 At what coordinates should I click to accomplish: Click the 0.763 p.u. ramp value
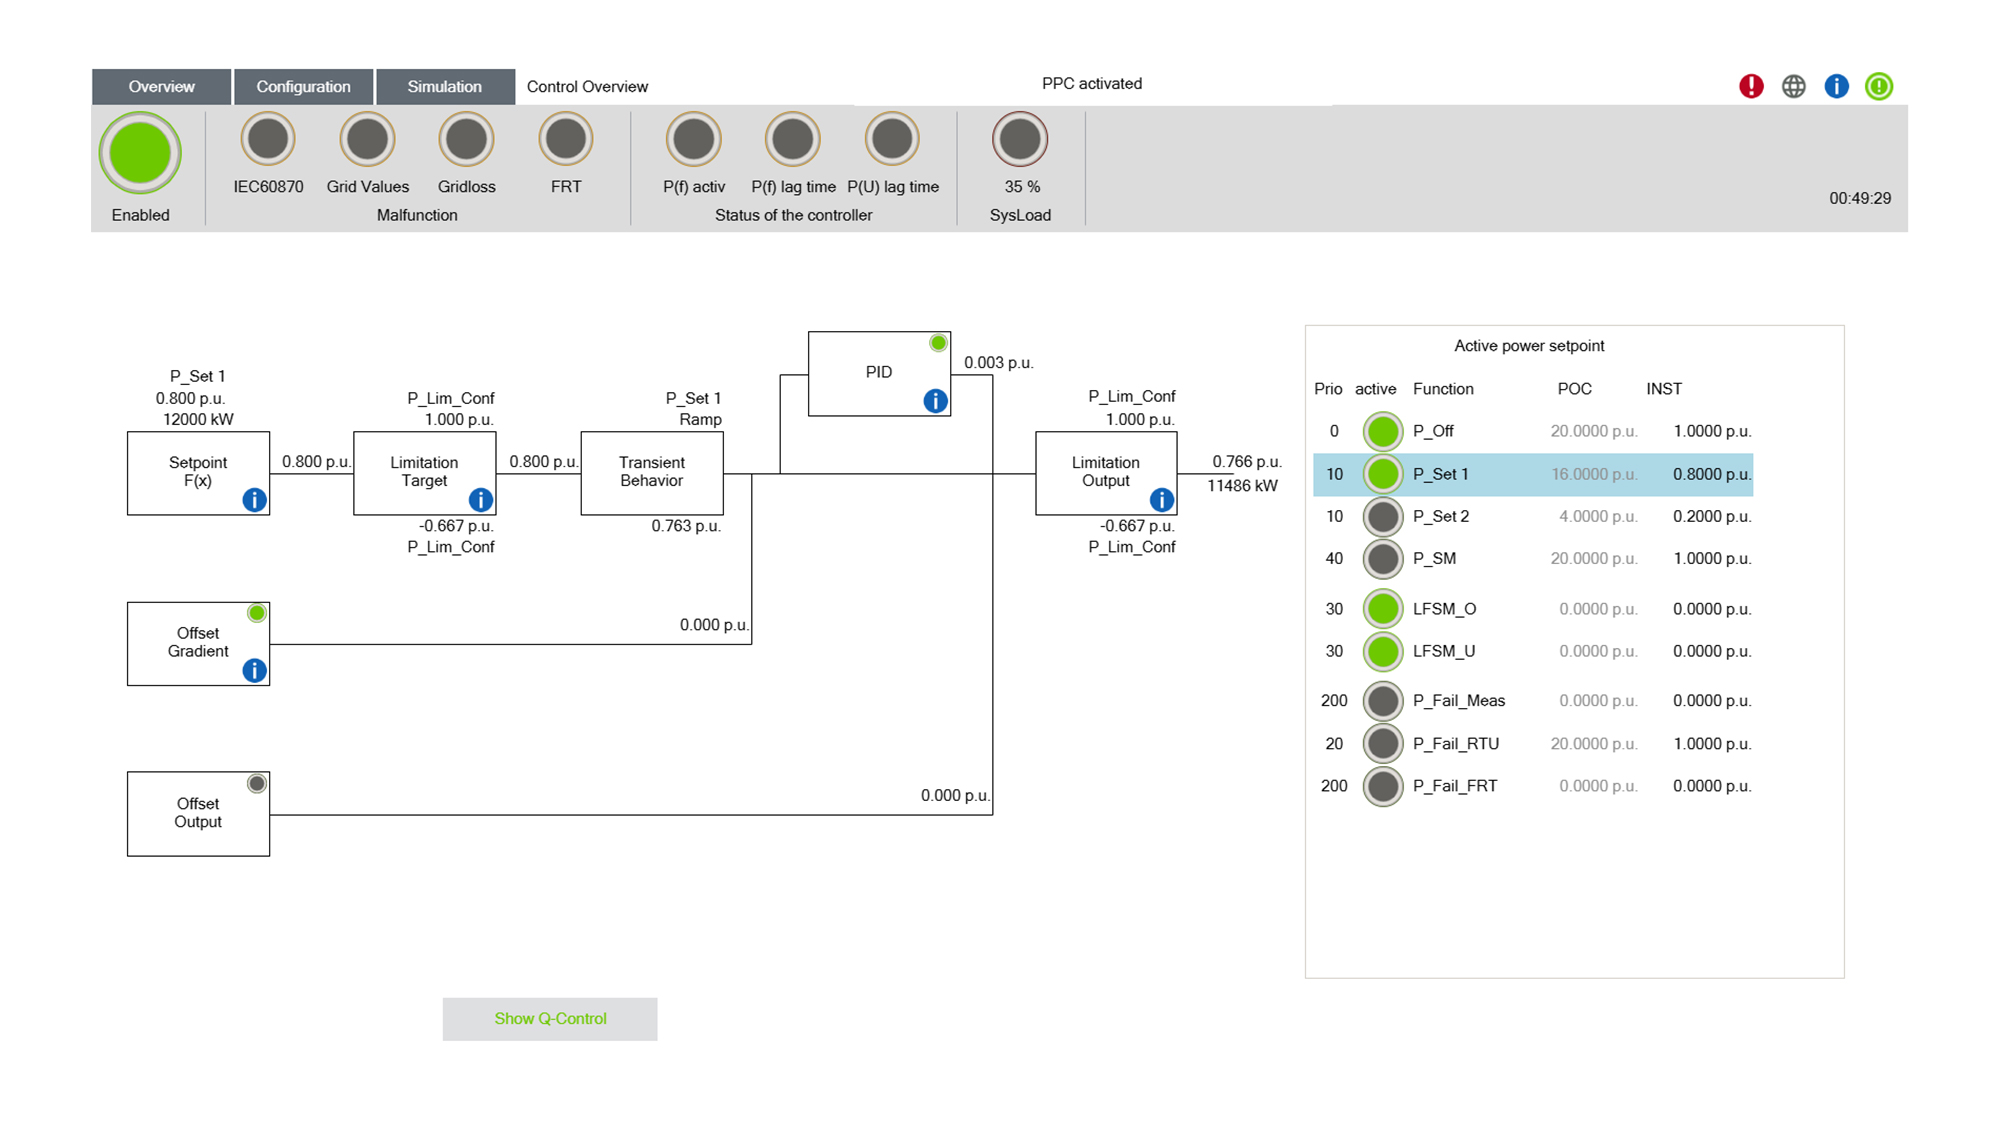coord(686,526)
